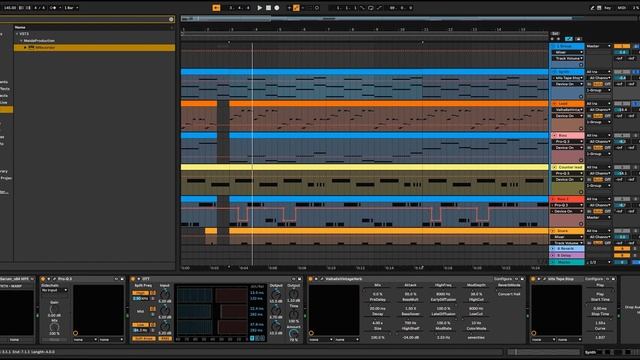The width and height of the screenshot is (640, 360).
Task: Click OTT Soft Knee button
Action: pos(144,339)
